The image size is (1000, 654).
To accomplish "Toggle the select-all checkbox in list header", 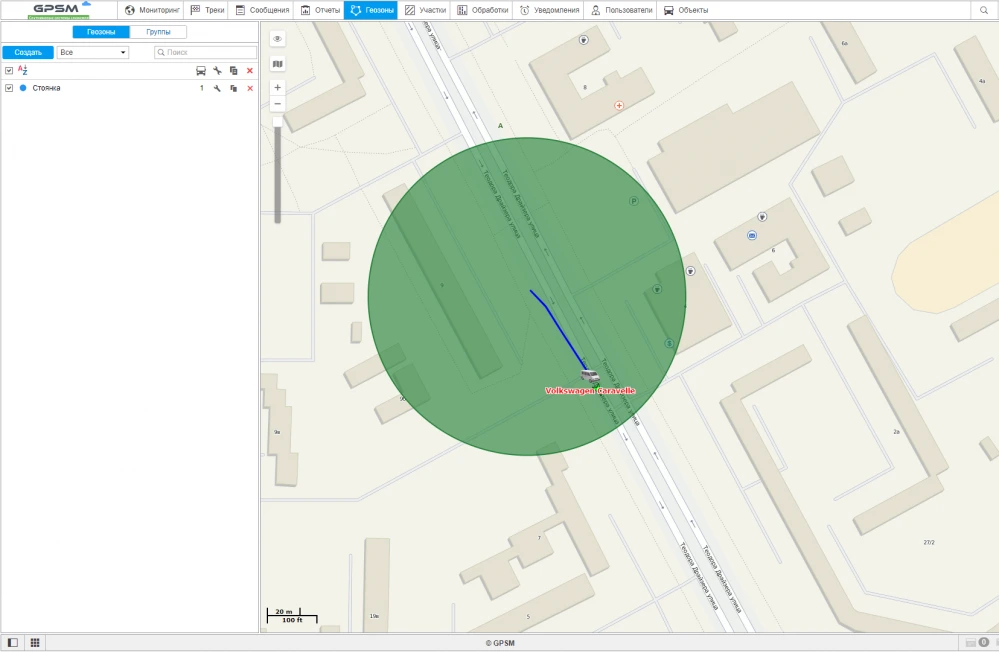I will 9,71.
